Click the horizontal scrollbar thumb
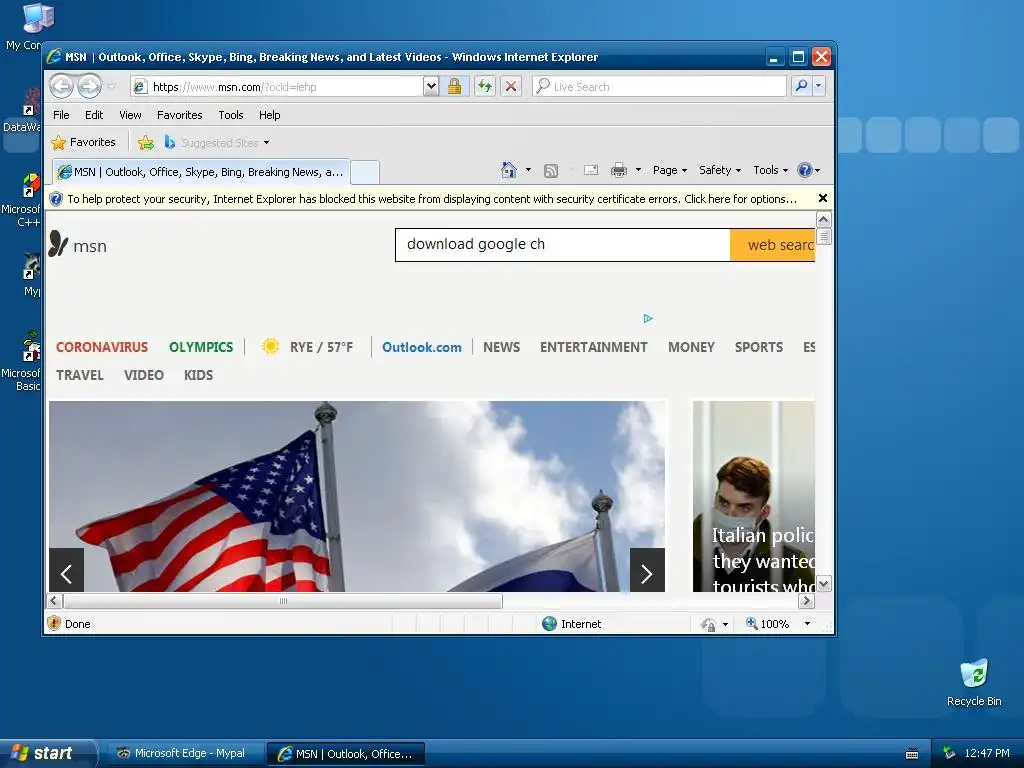Viewport: 1024px width, 768px height. 283,601
